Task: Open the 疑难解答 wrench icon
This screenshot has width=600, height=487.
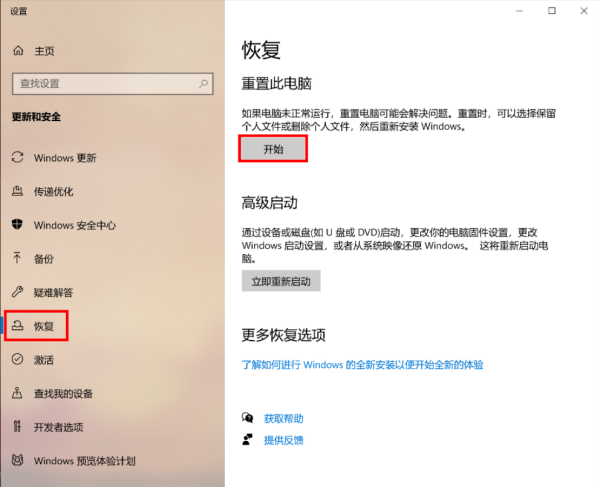Action: tap(18, 292)
